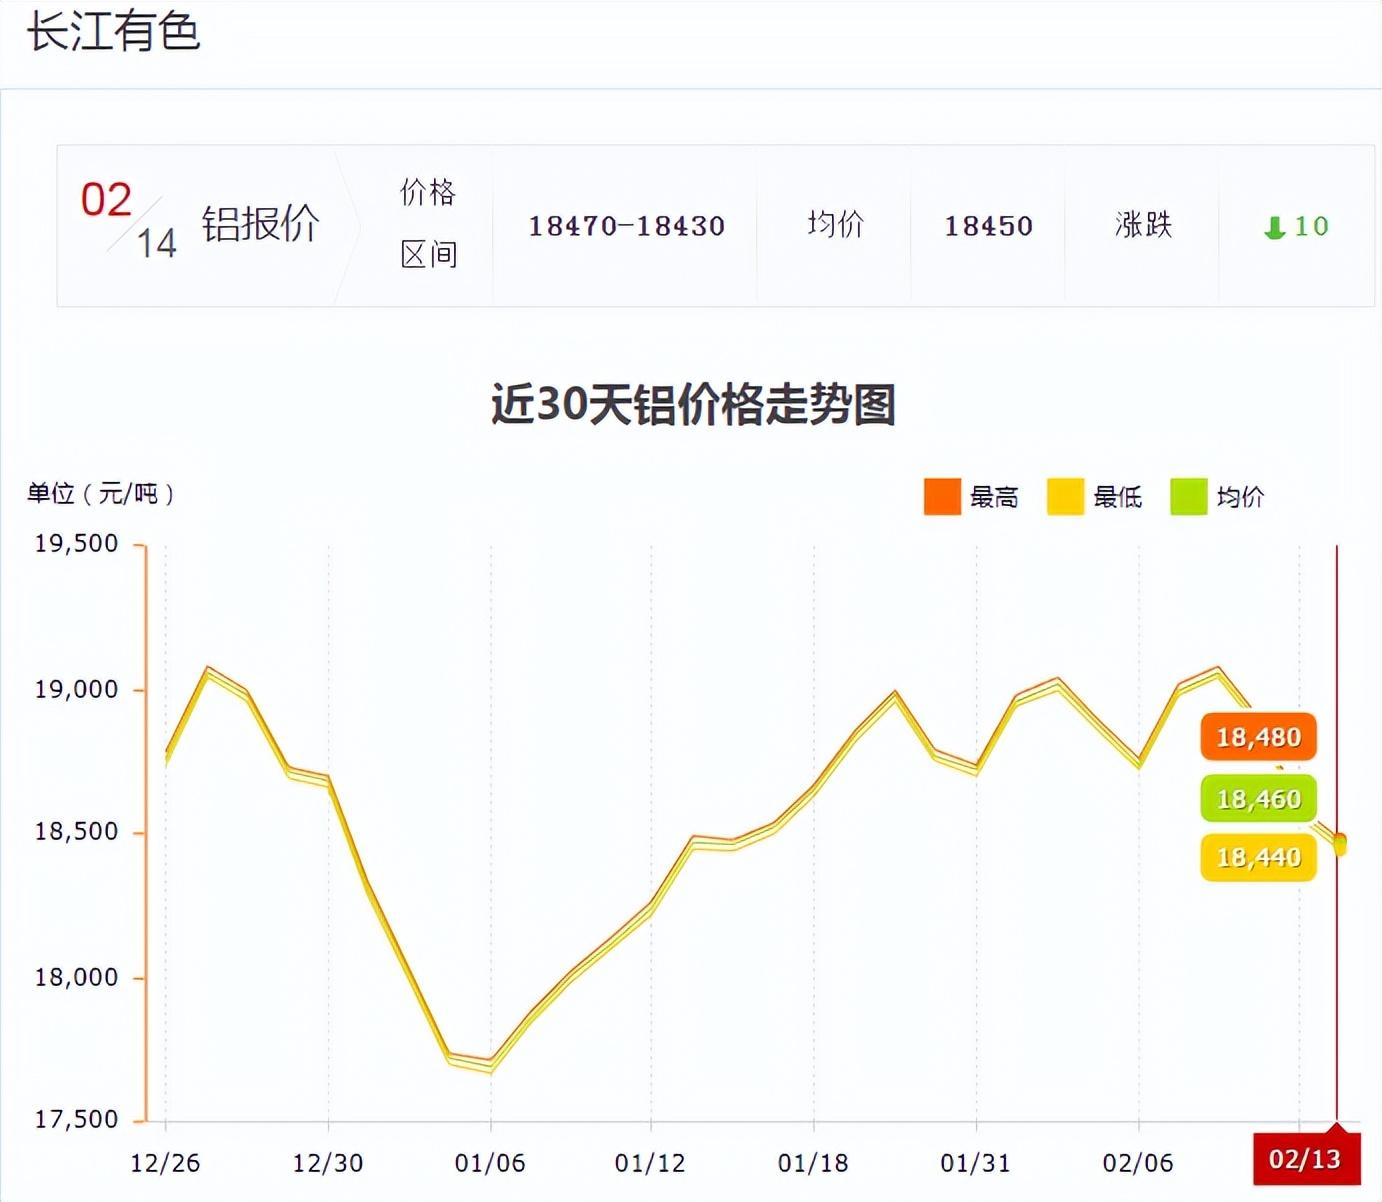The width and height of the screenshot is (1382, 1202).
Task: Click the 均价 legend label text
Action: [1240, 497]
